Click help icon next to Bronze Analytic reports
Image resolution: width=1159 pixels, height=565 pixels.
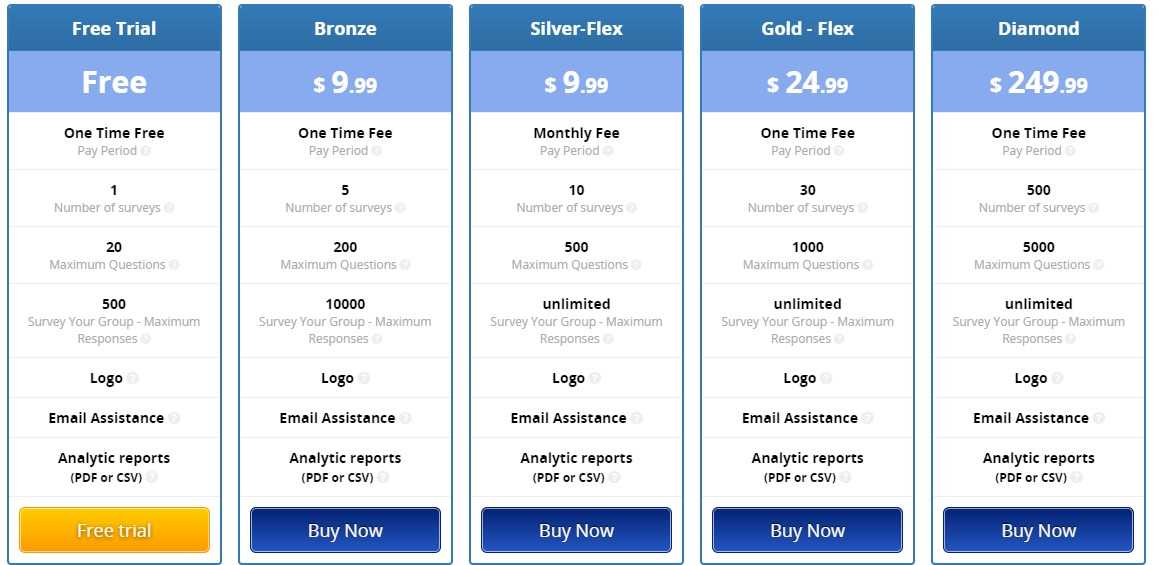tap(383, 478)
